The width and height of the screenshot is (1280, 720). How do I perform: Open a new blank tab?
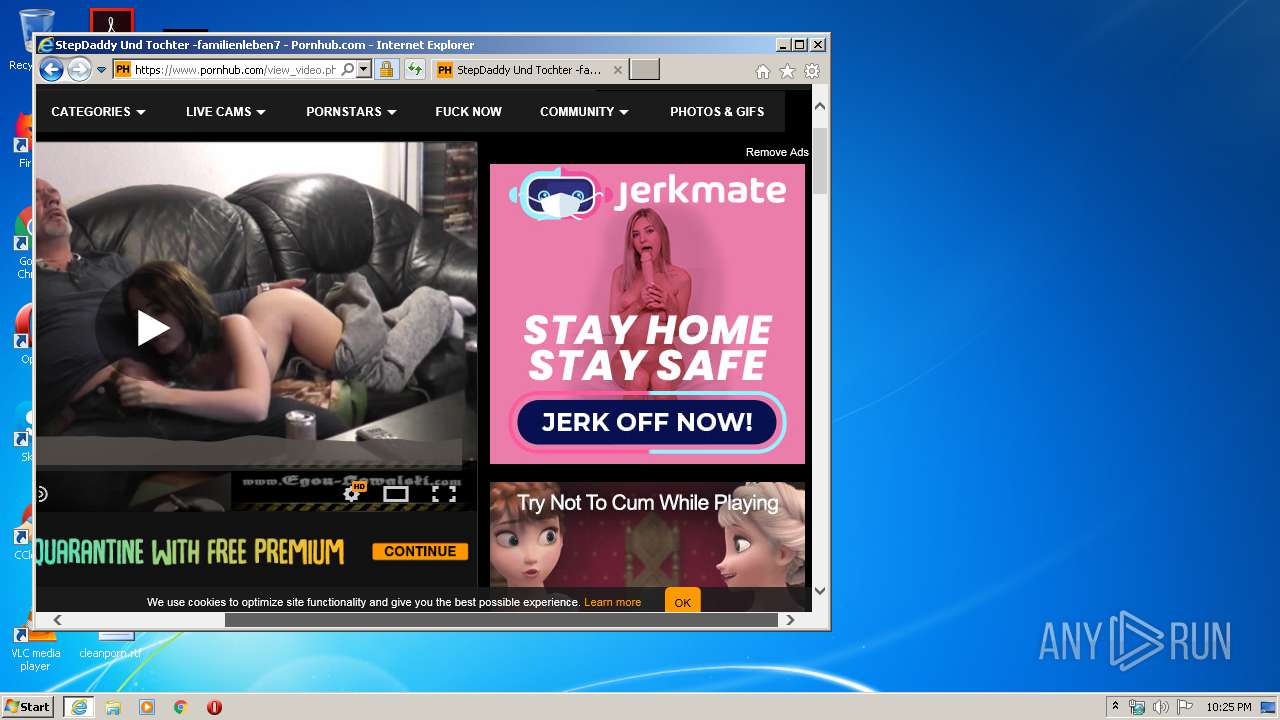pos(645,70)
